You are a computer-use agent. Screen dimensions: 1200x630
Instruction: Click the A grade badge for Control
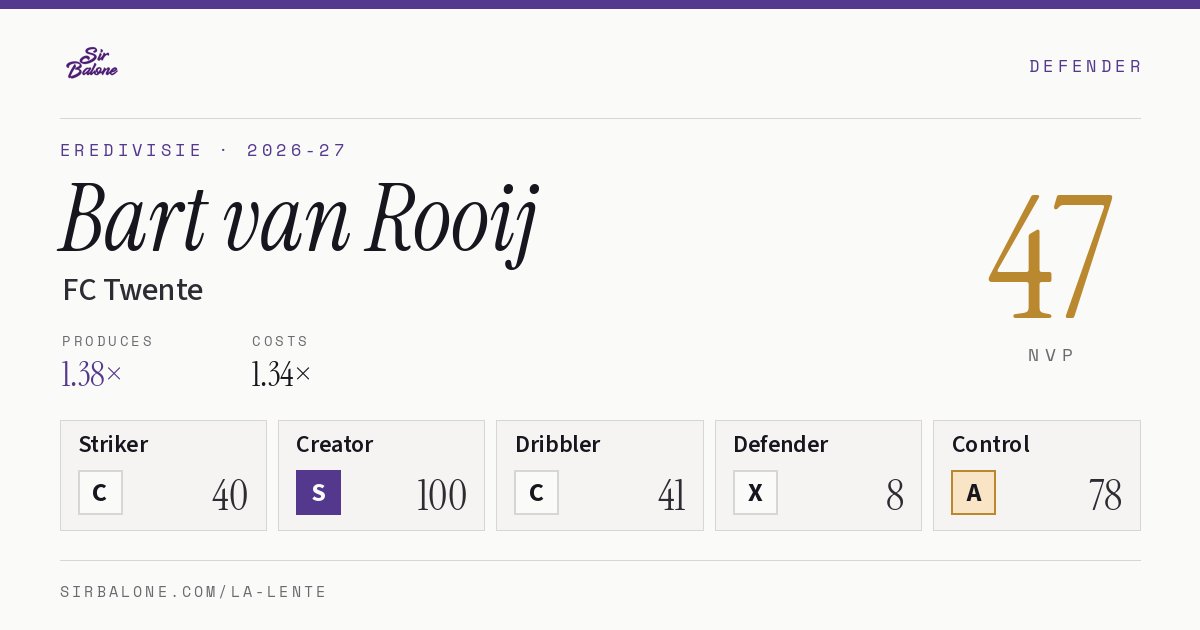coord(973,492)
